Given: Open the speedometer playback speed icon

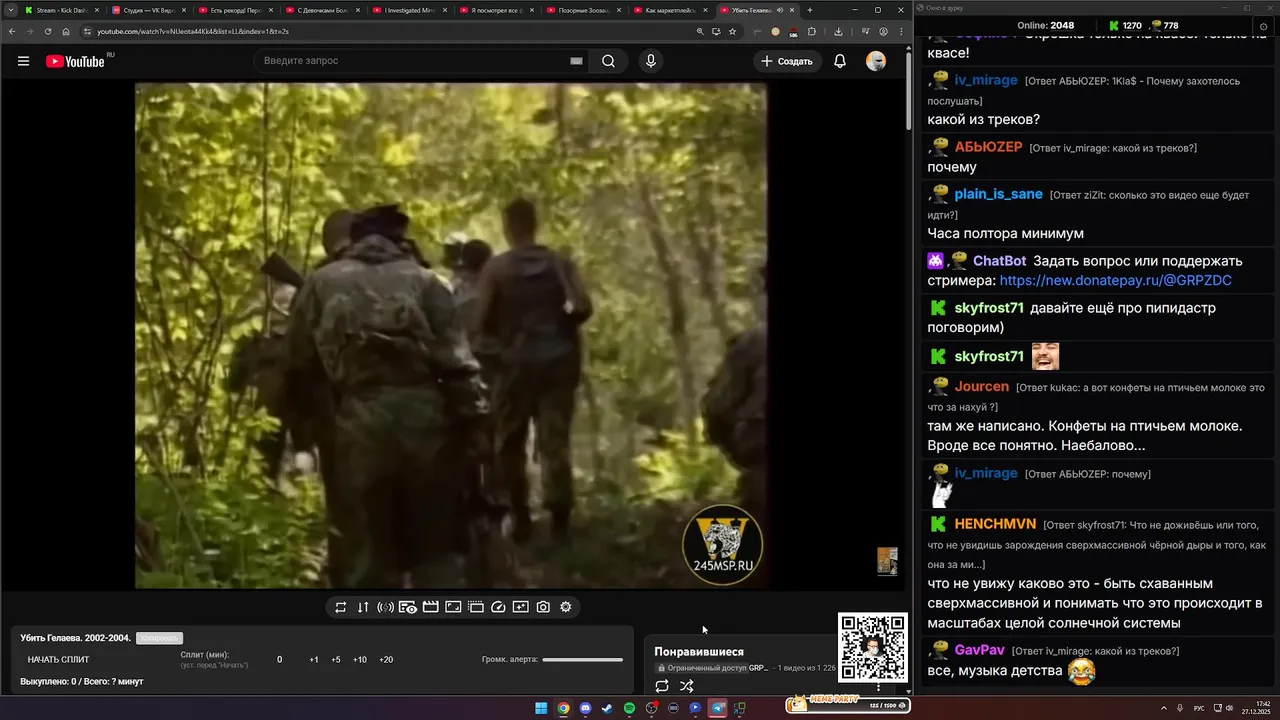Looking at the screenshot, I should click(498, 607).
